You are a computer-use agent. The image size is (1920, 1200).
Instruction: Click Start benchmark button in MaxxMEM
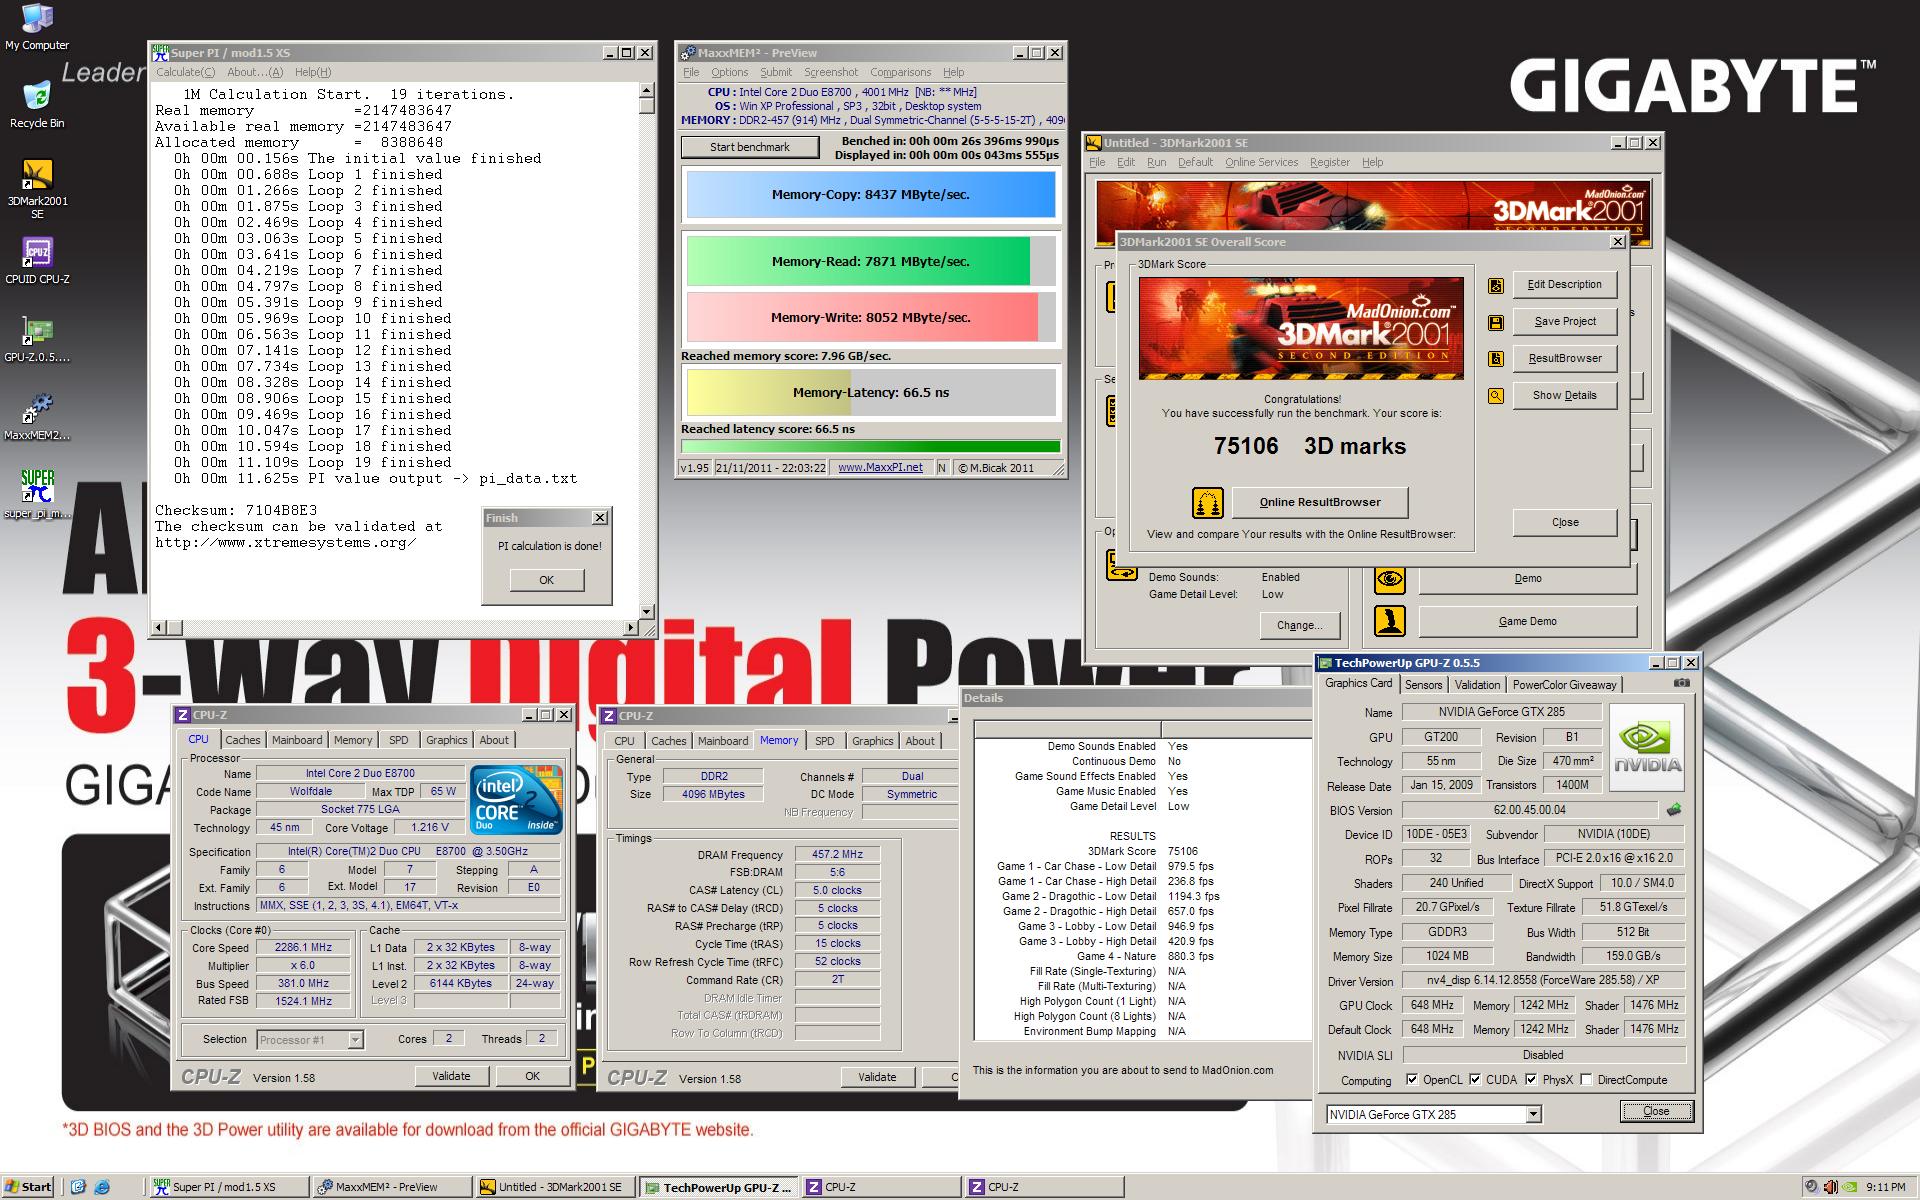tap(750, 147)
